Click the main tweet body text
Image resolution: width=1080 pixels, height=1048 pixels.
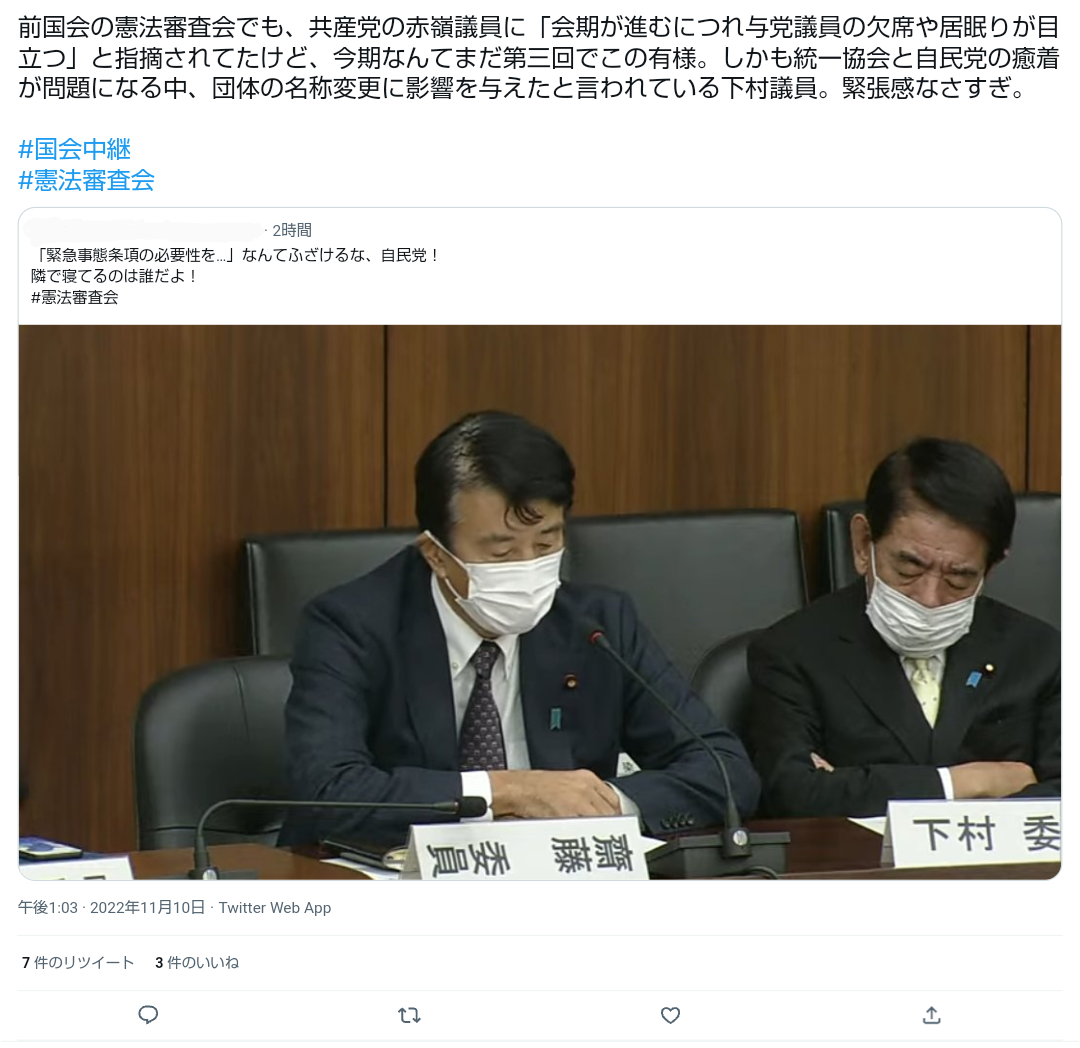coord(539,58)
